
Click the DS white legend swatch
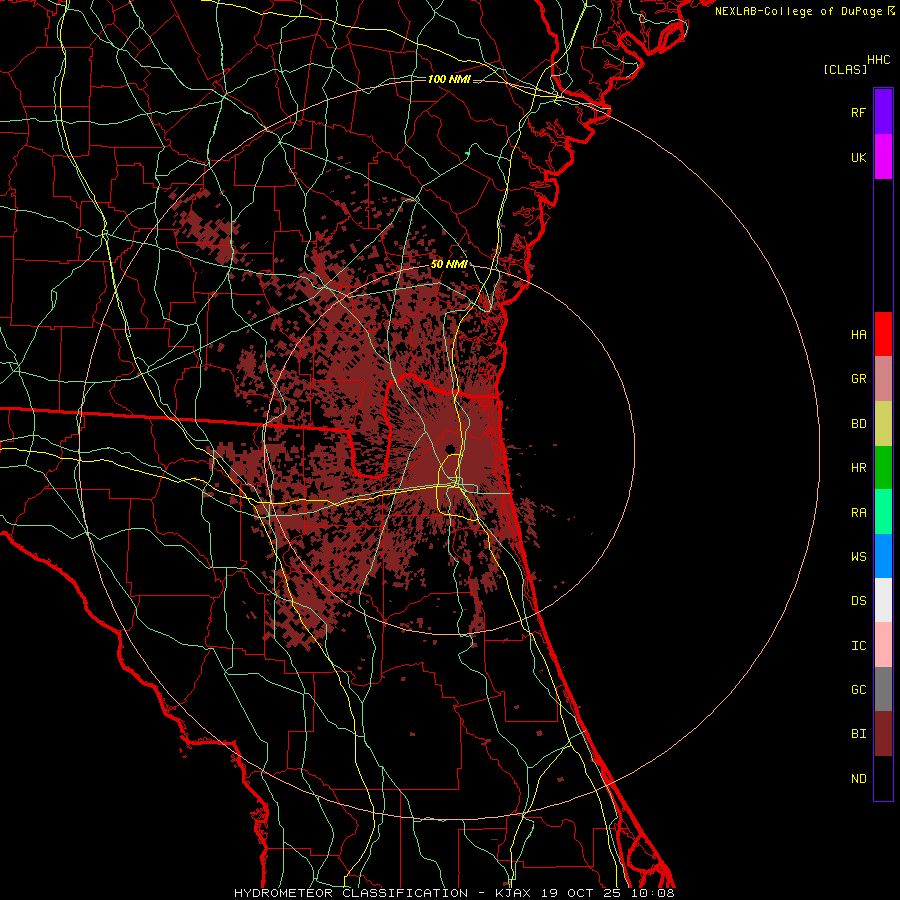883,600
